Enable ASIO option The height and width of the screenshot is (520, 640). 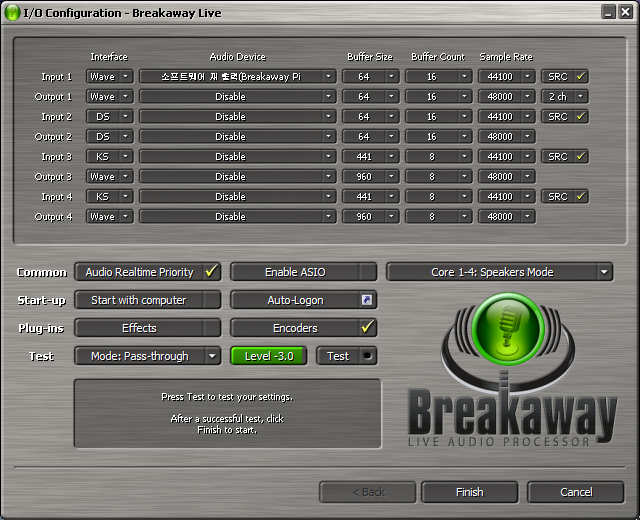tap(303, 272)
